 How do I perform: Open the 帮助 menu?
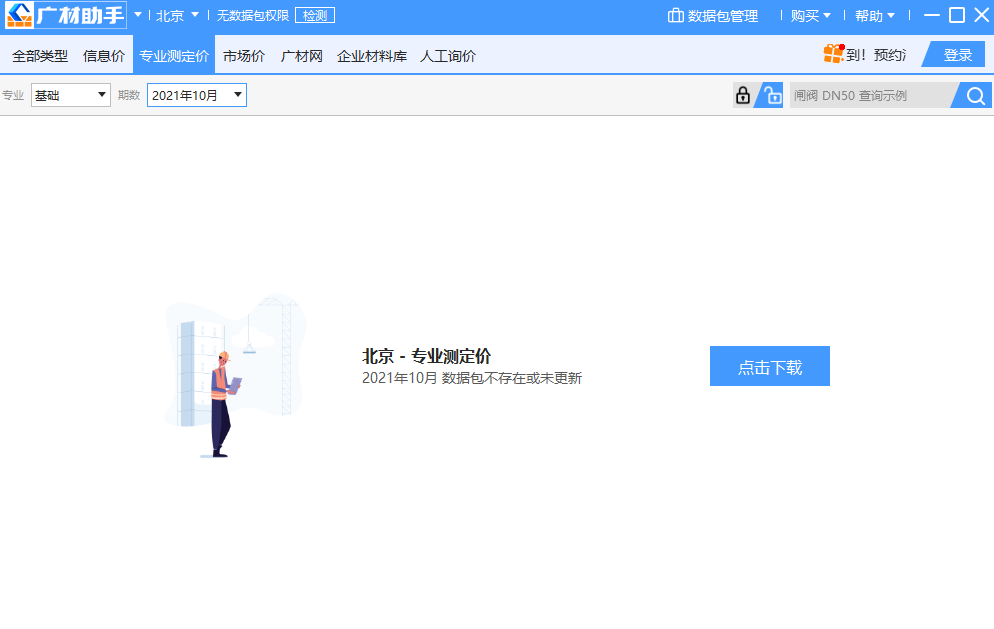[x=874, y=16]
